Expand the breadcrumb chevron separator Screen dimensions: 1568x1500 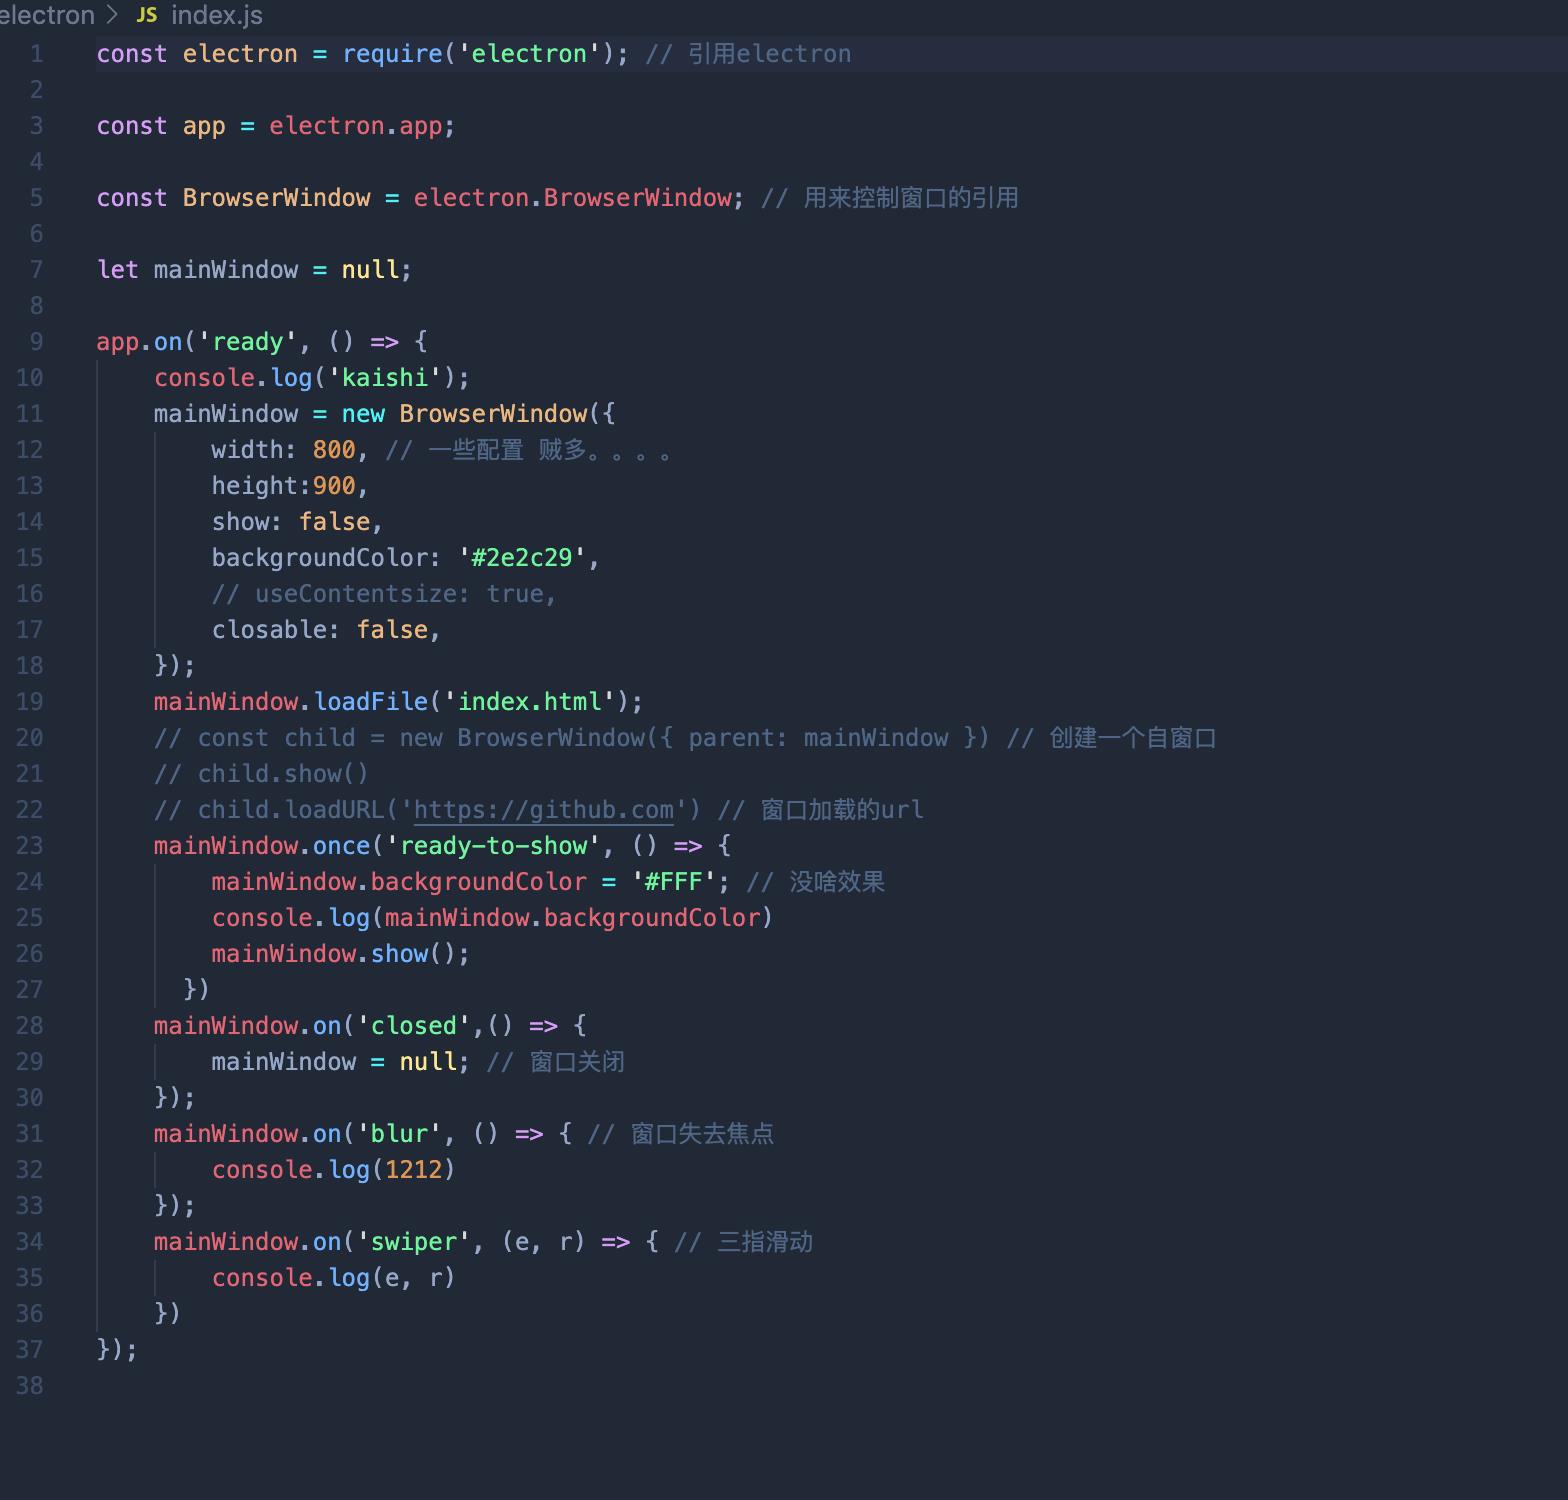click(112, 15)
